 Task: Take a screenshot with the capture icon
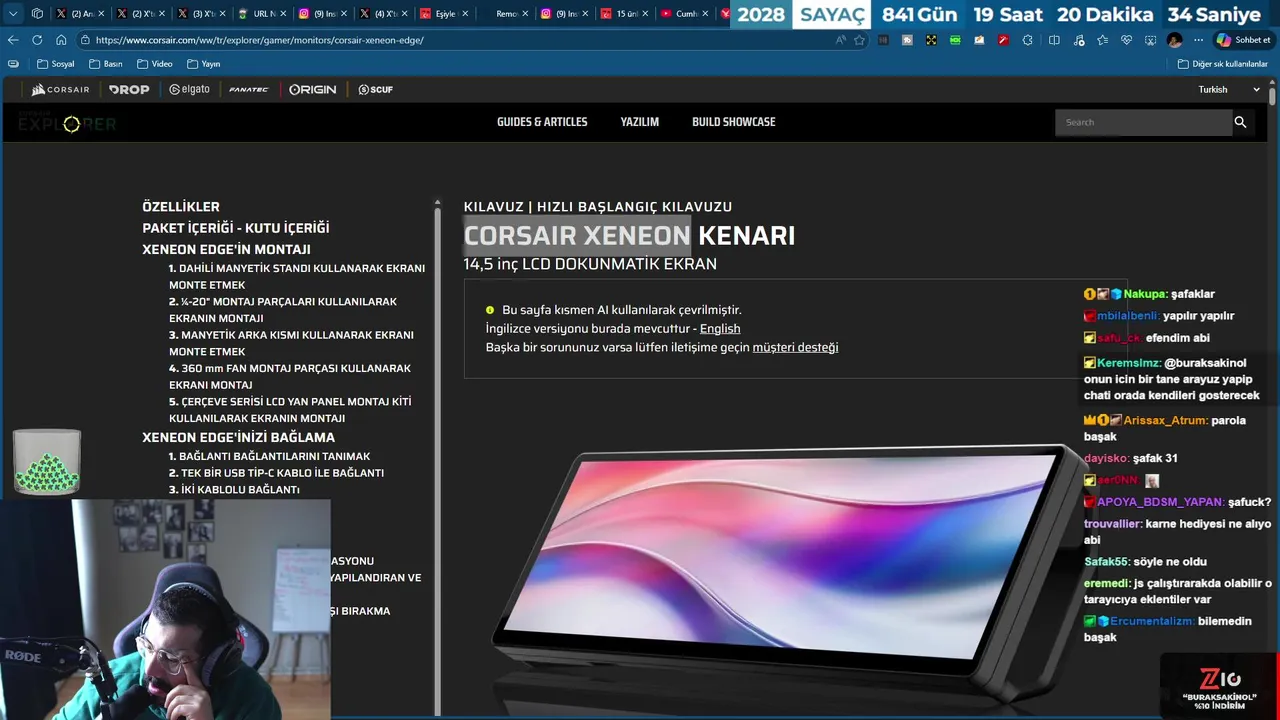pyautogui.click(x=1150, y=40)
